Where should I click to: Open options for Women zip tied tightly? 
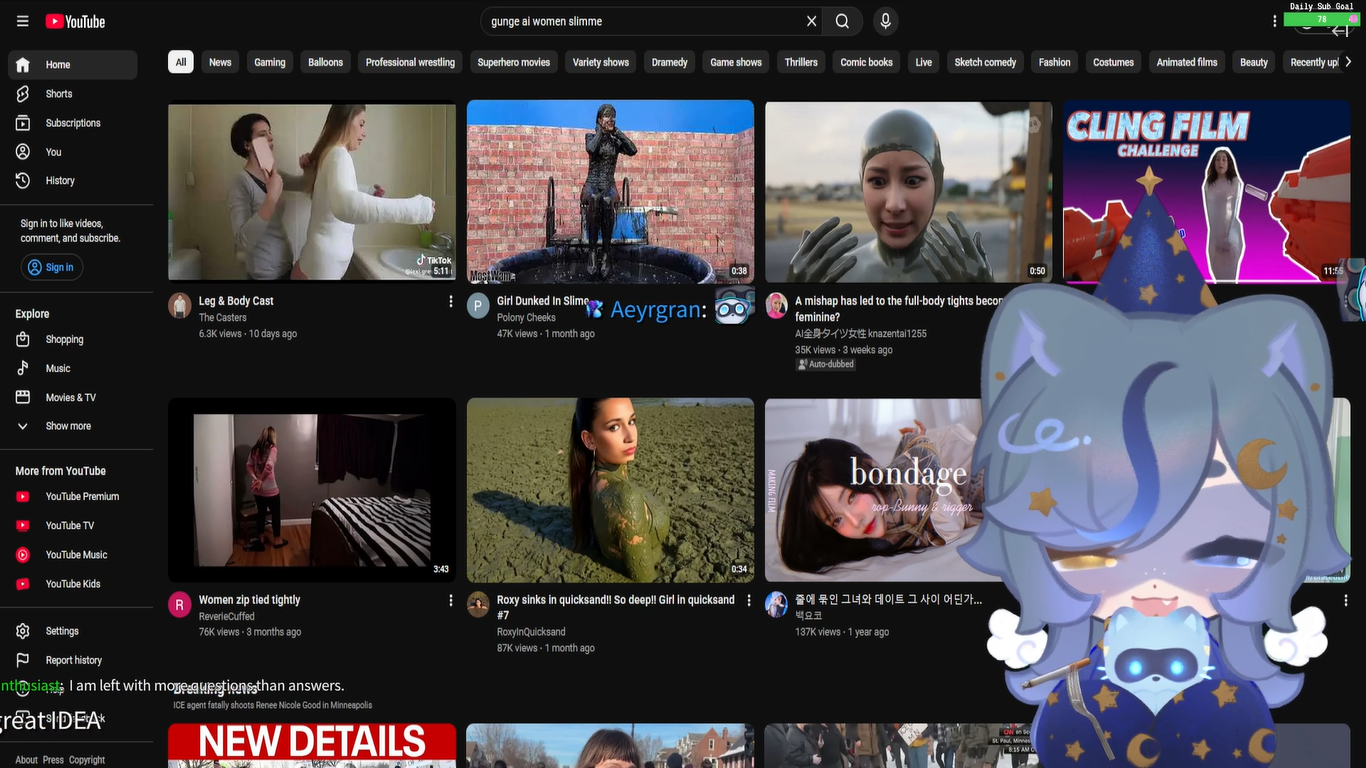click(x=451, y=600)
